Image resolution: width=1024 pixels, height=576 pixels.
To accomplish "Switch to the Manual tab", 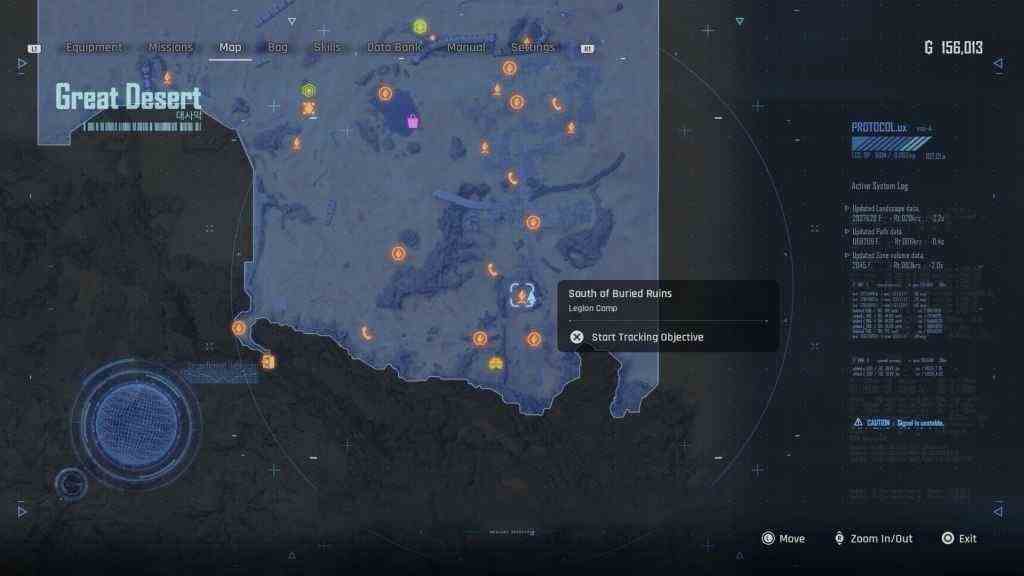I will tap(466, 47).
